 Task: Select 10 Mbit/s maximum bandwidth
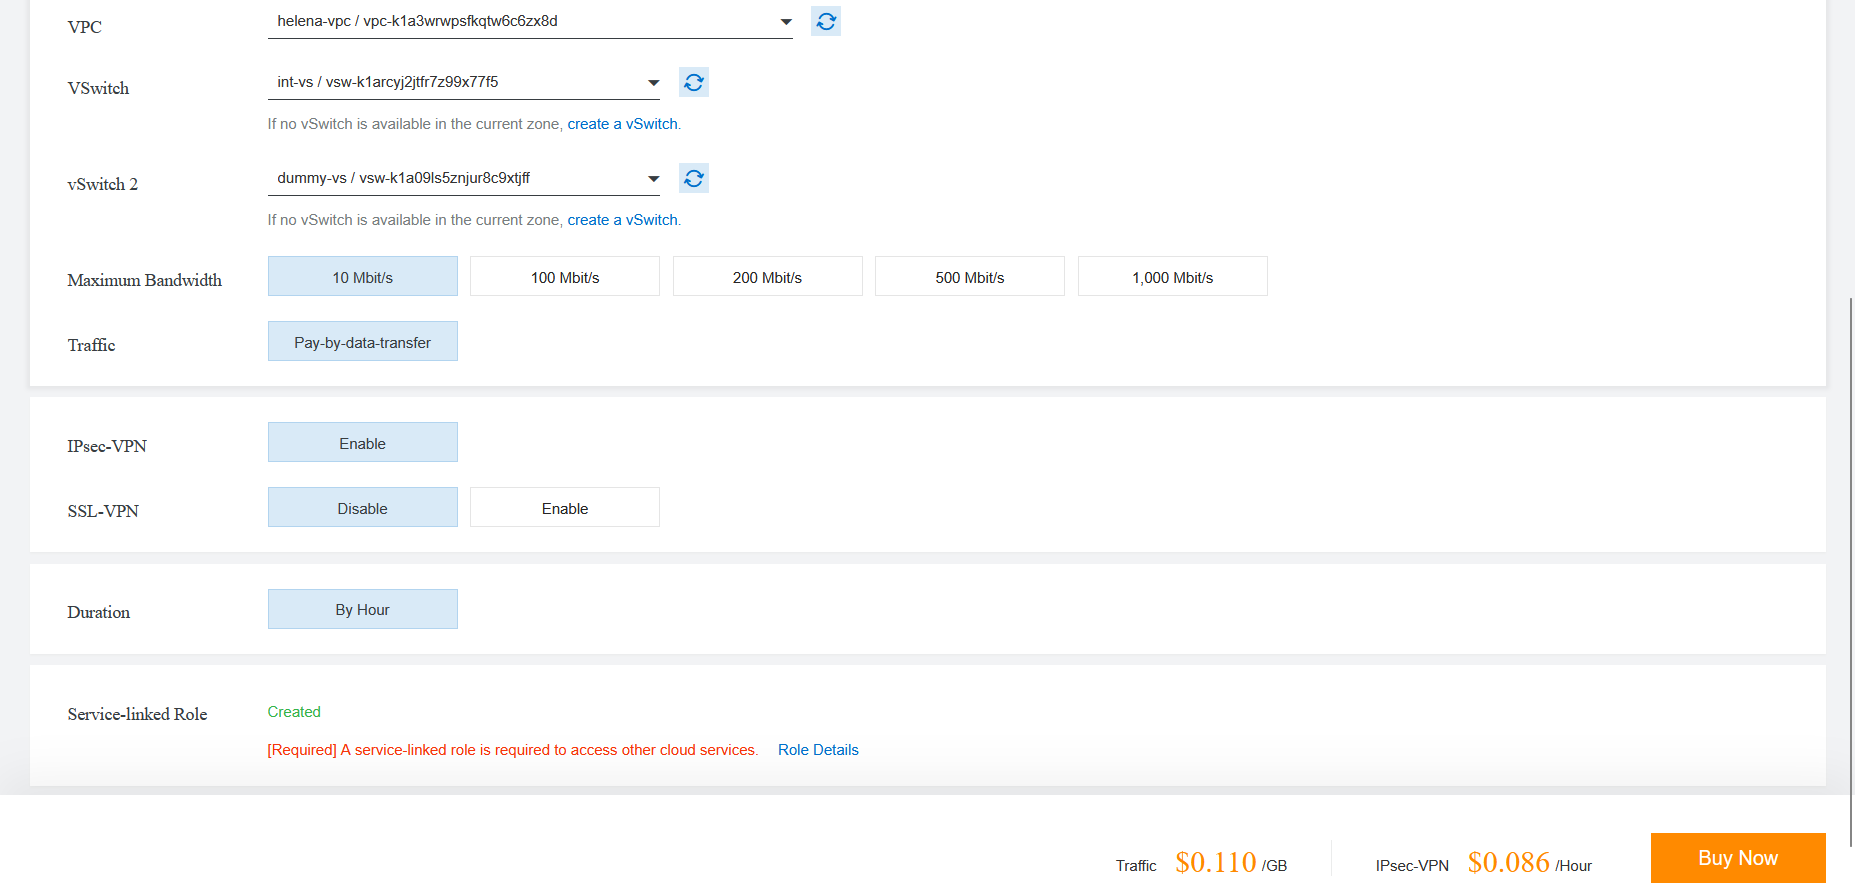click(x=362, y=277)
